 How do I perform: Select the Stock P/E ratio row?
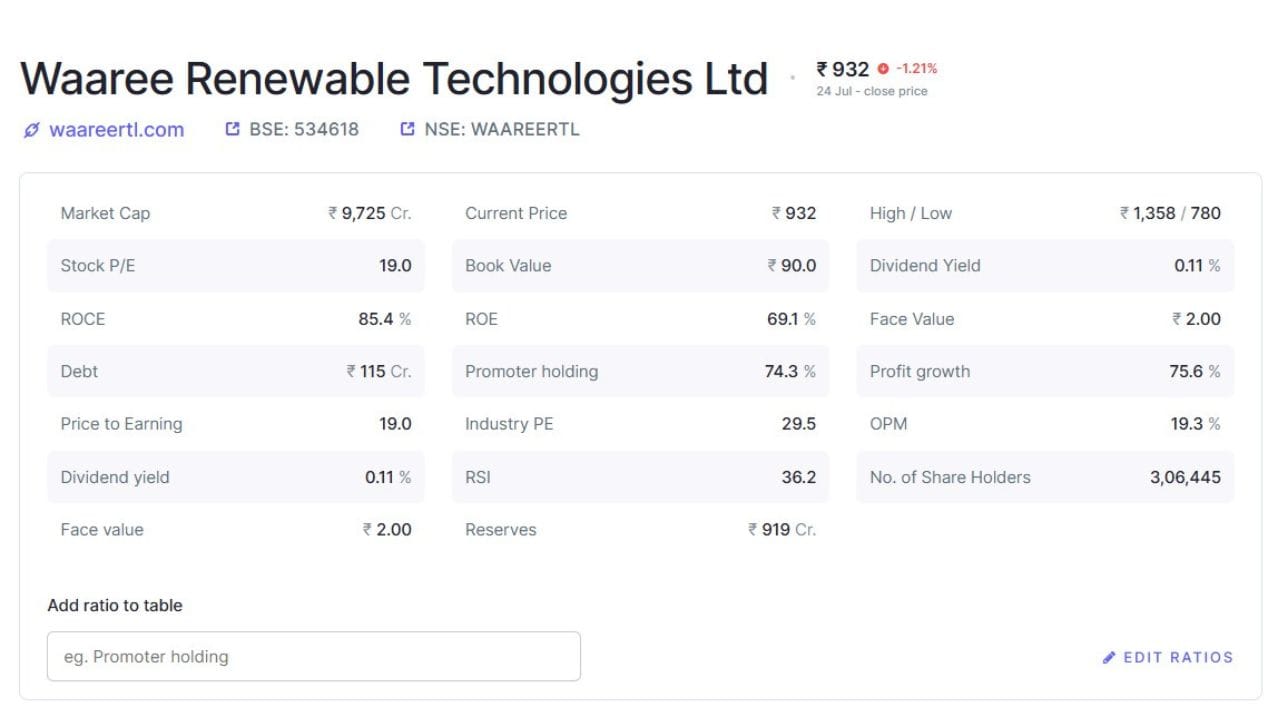click(x=236, y=266)
